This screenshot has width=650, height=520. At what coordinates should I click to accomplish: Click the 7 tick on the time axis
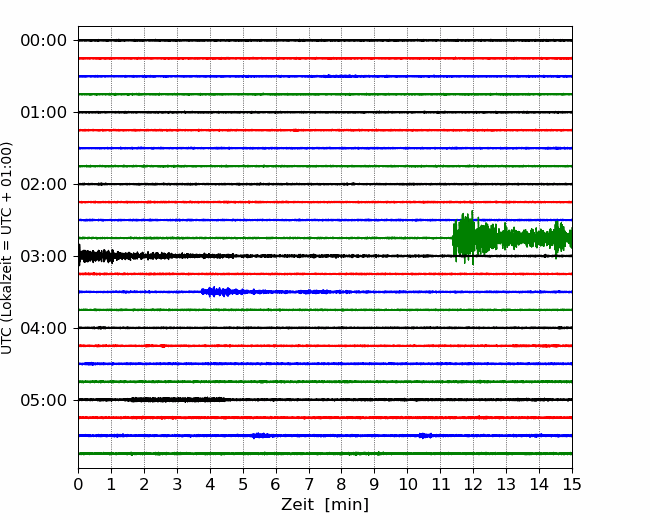tap(309, 484)
